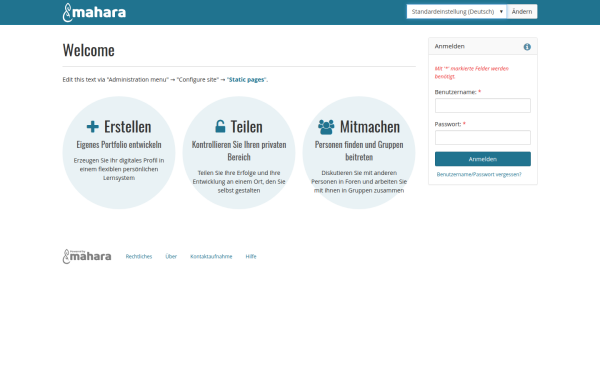Click the plus icon beside Erstellen

(93, 127)
